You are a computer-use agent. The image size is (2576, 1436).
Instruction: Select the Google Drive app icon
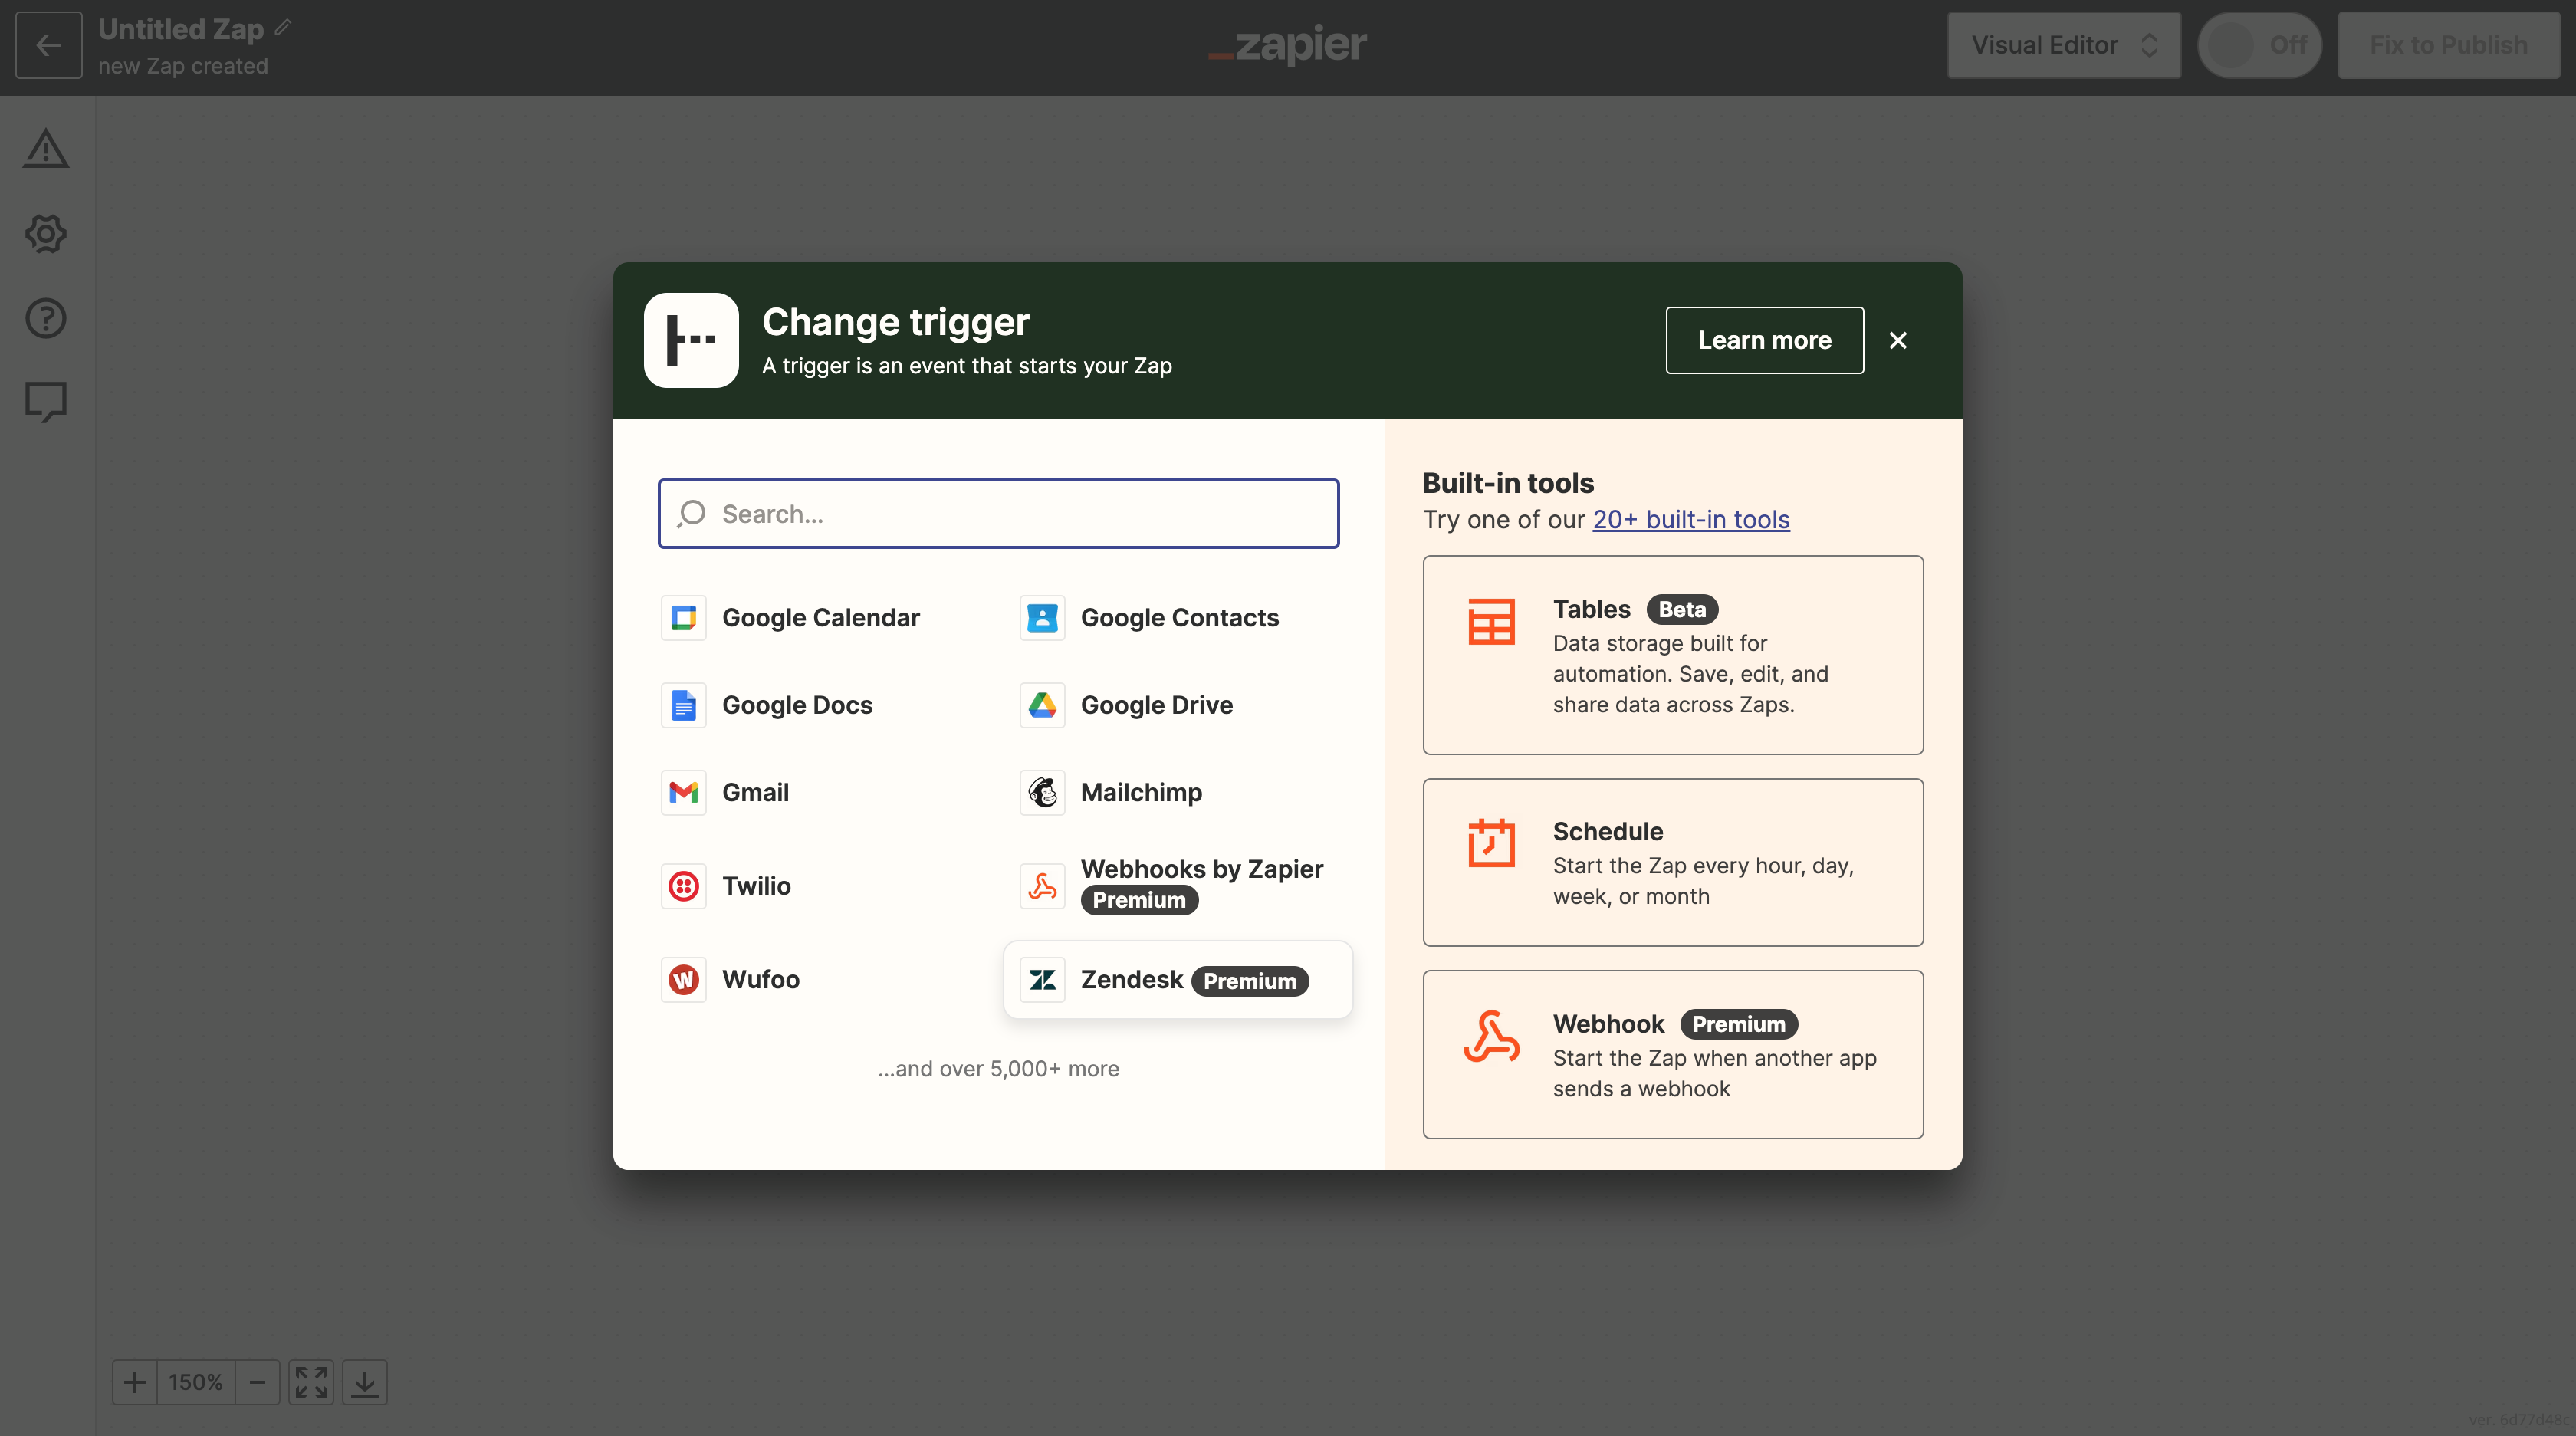1042,705
